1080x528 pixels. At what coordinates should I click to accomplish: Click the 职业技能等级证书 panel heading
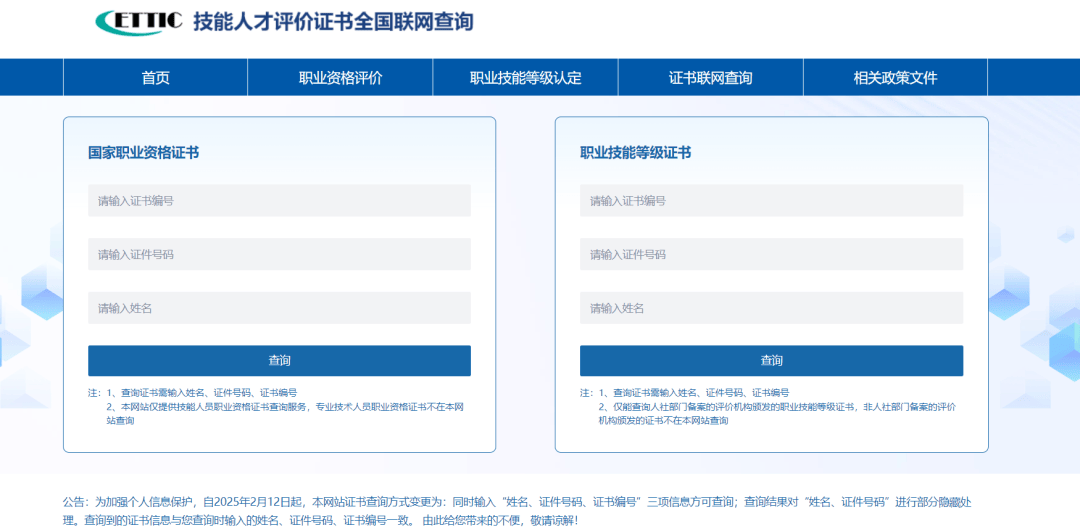click(x=635, y=153)
